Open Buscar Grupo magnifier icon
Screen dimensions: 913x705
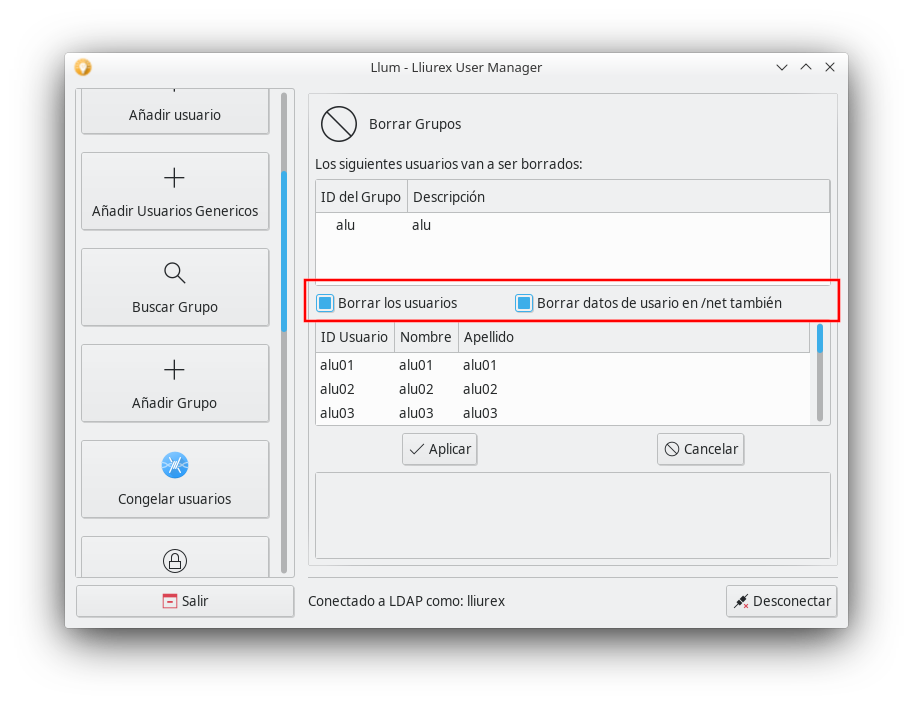[174, 273]
